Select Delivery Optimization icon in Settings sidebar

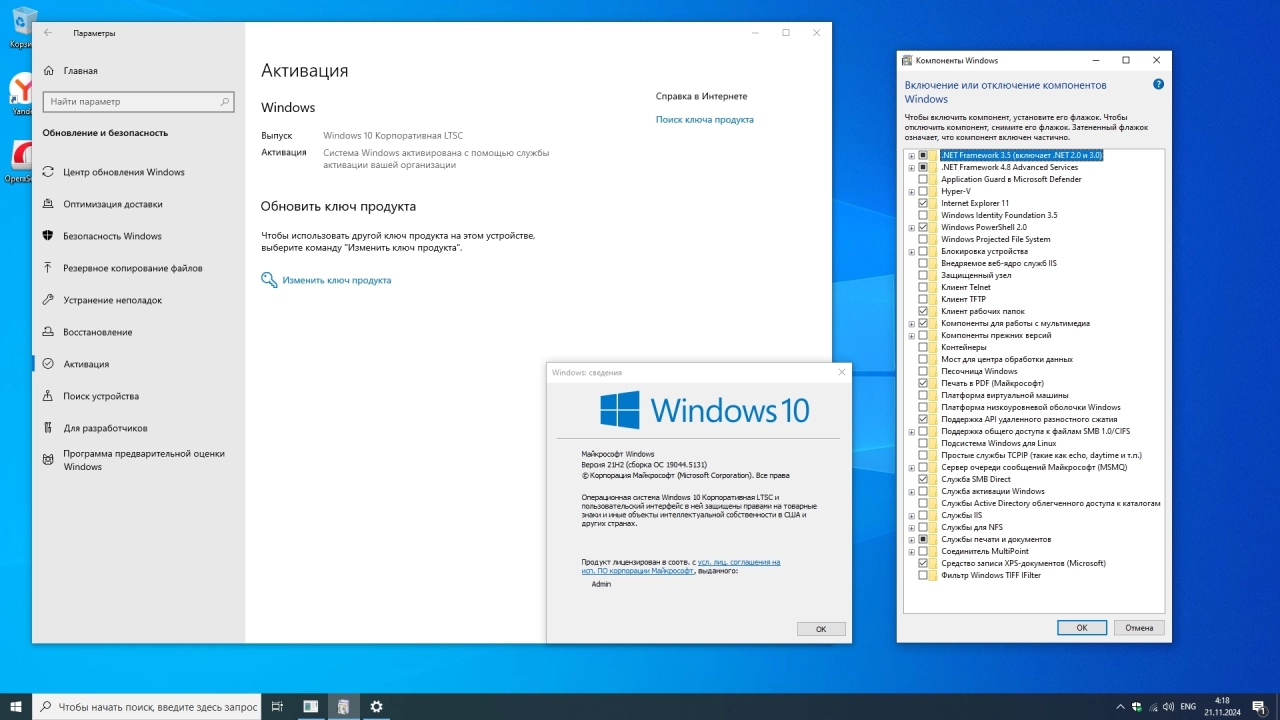tap(48, 204)
